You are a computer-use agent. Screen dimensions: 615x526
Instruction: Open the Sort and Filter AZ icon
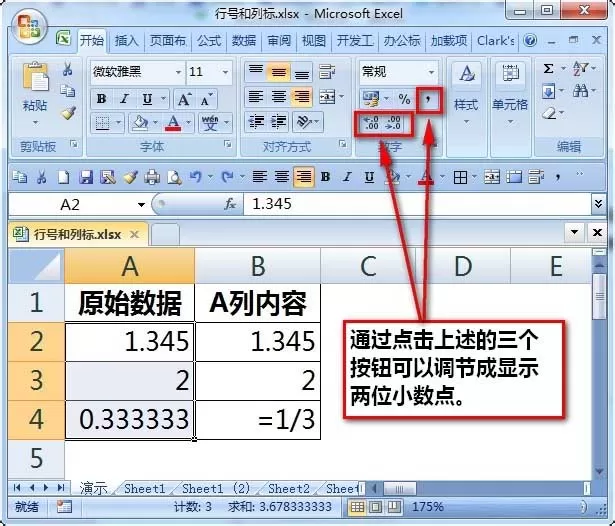pyautogui.click(x=580, y=69)
